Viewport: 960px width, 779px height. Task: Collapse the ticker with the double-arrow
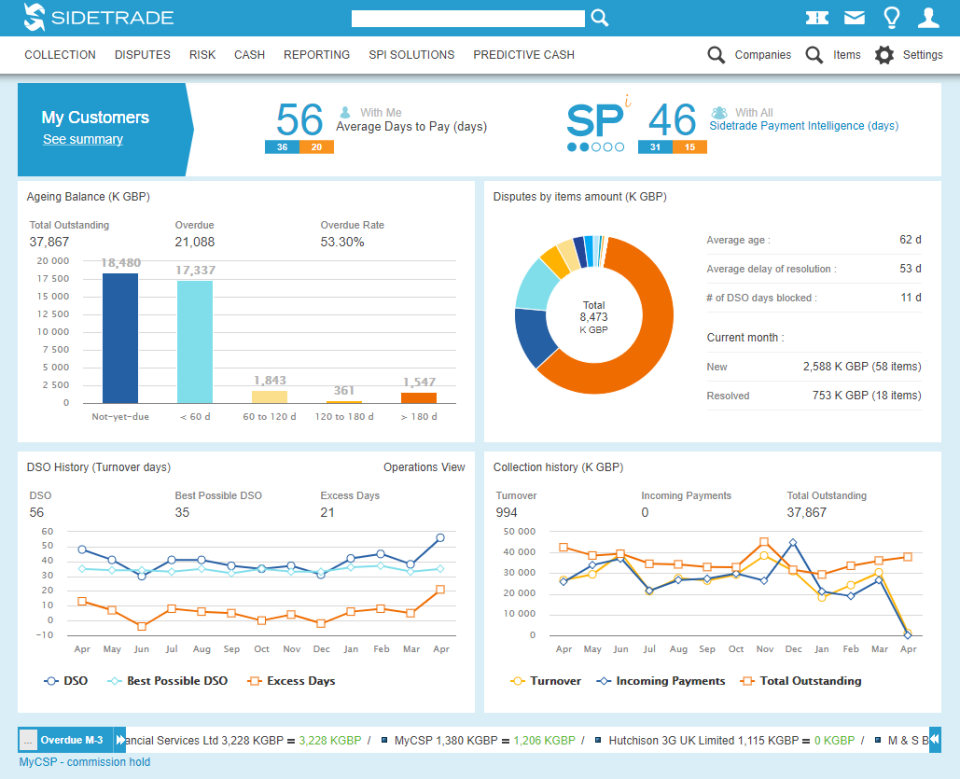[933, 738]
